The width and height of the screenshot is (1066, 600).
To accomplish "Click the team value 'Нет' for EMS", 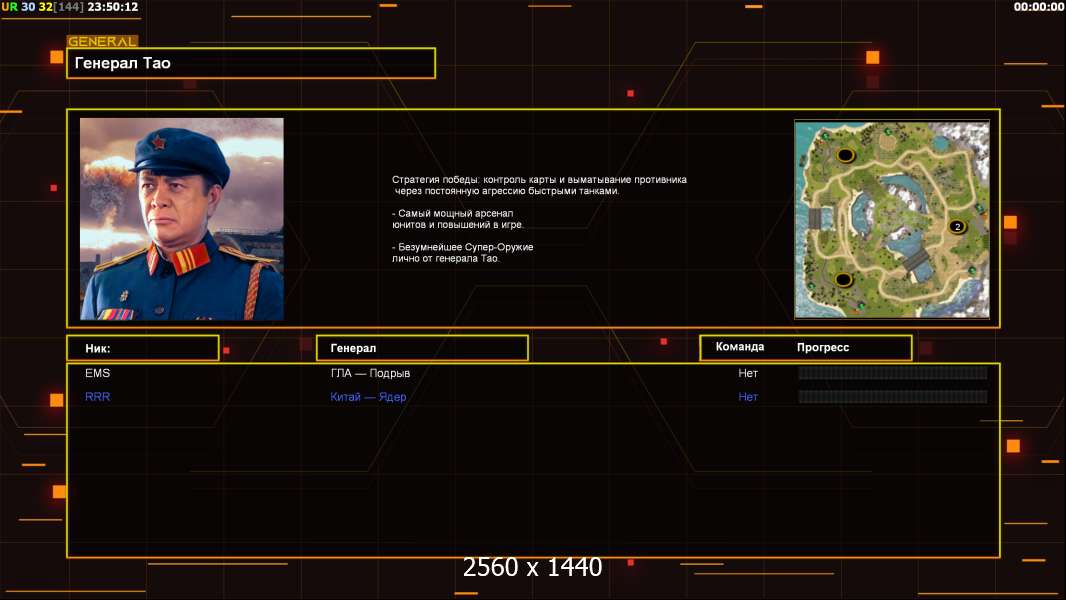I will (x=748, y=373).
